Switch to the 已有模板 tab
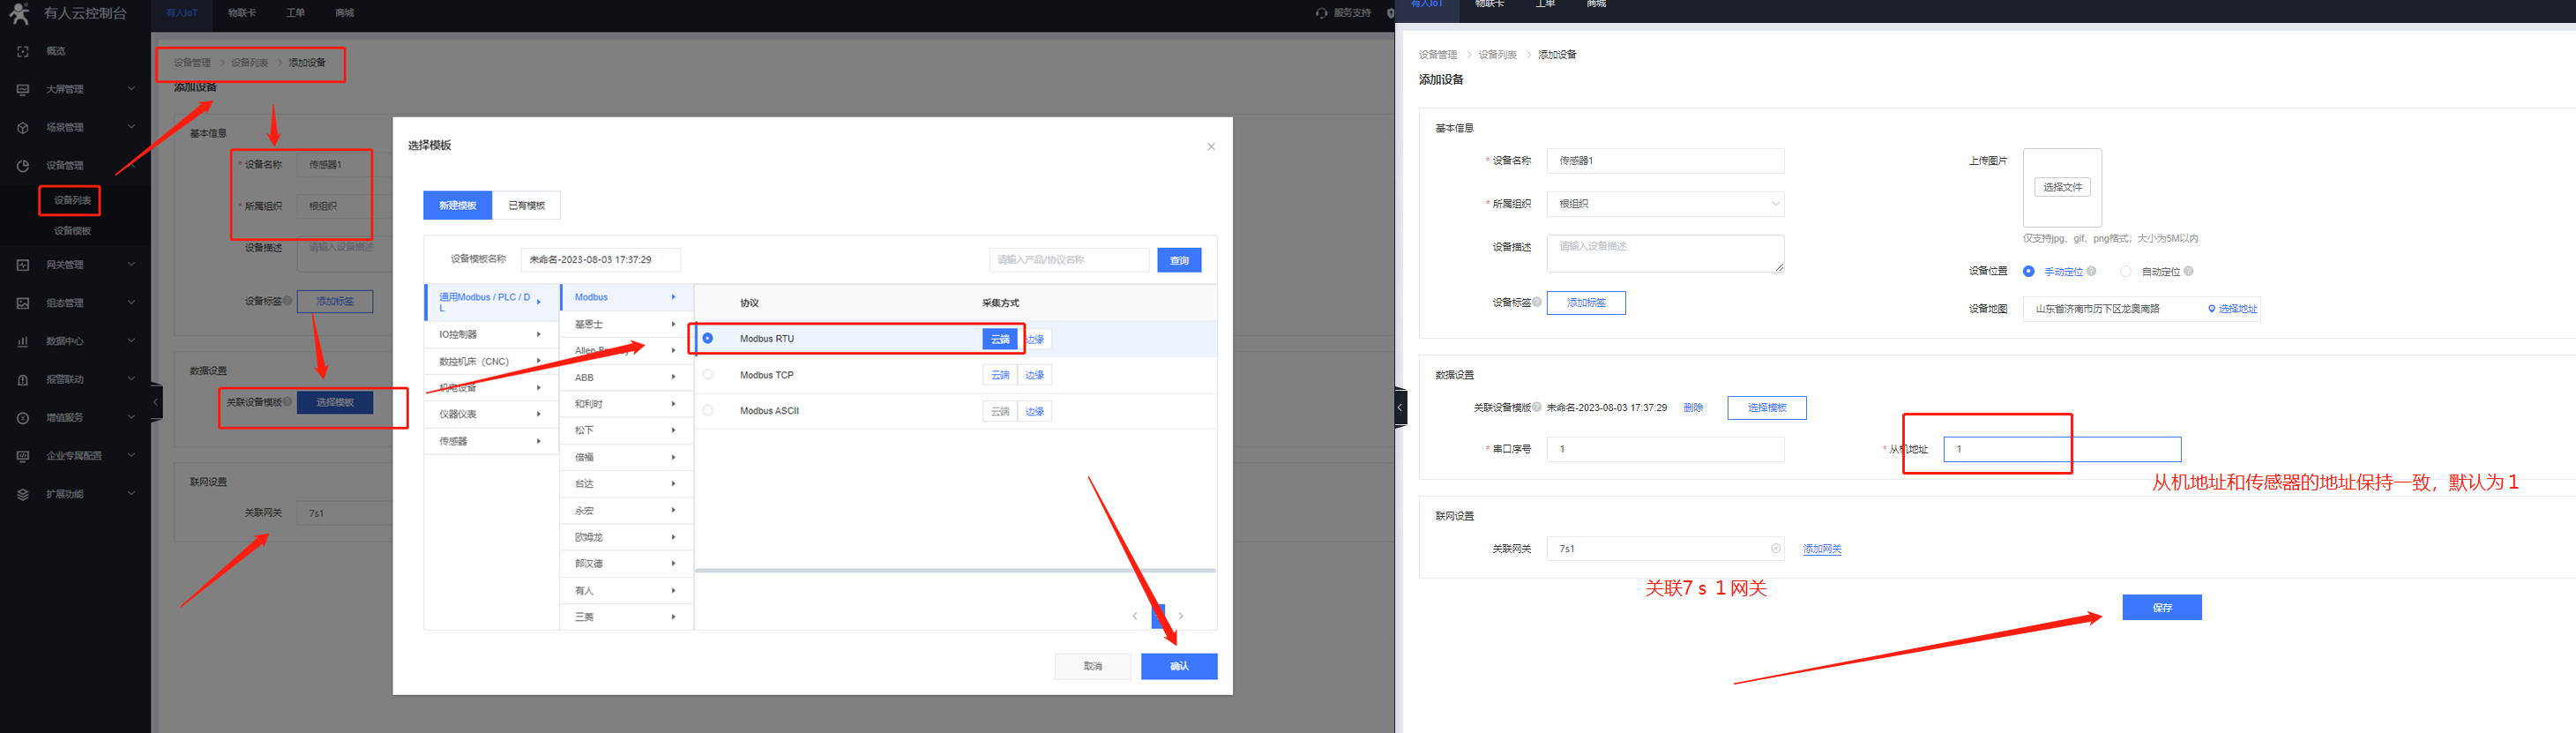The height and width of the screenshot is (733, 2576). click(x=526, y=205)
